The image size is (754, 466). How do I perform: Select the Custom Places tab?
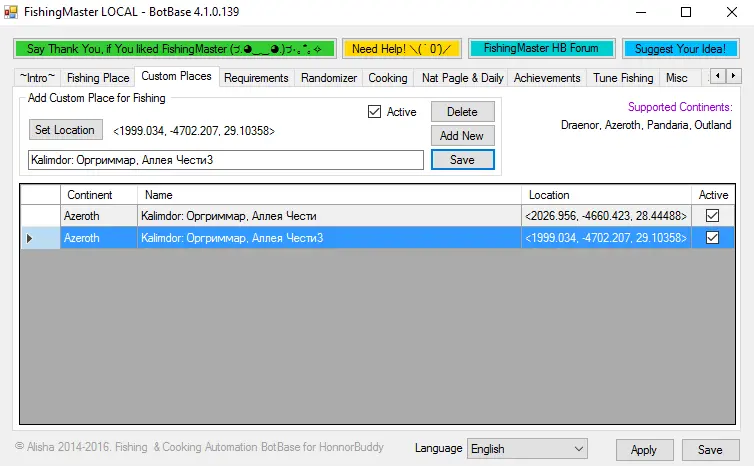[176, 76]
